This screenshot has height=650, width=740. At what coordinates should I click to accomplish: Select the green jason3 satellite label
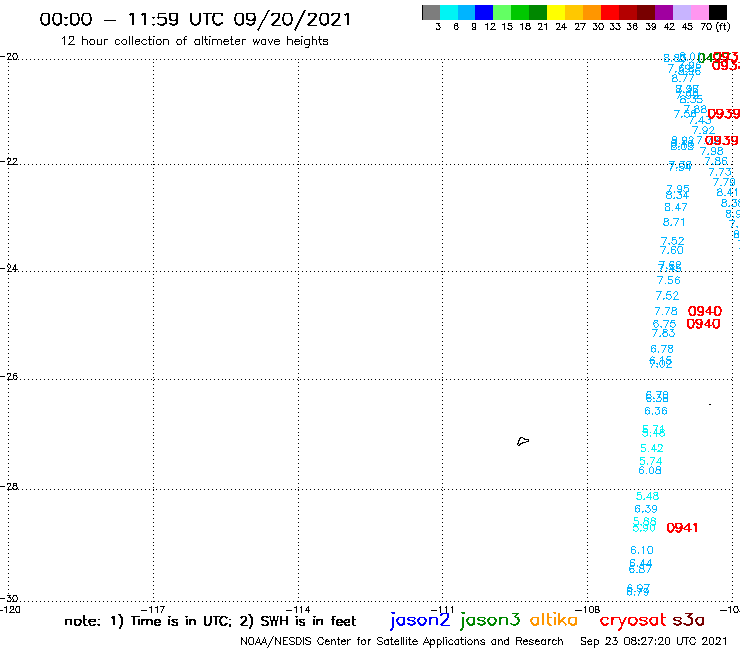coord(490,620)
